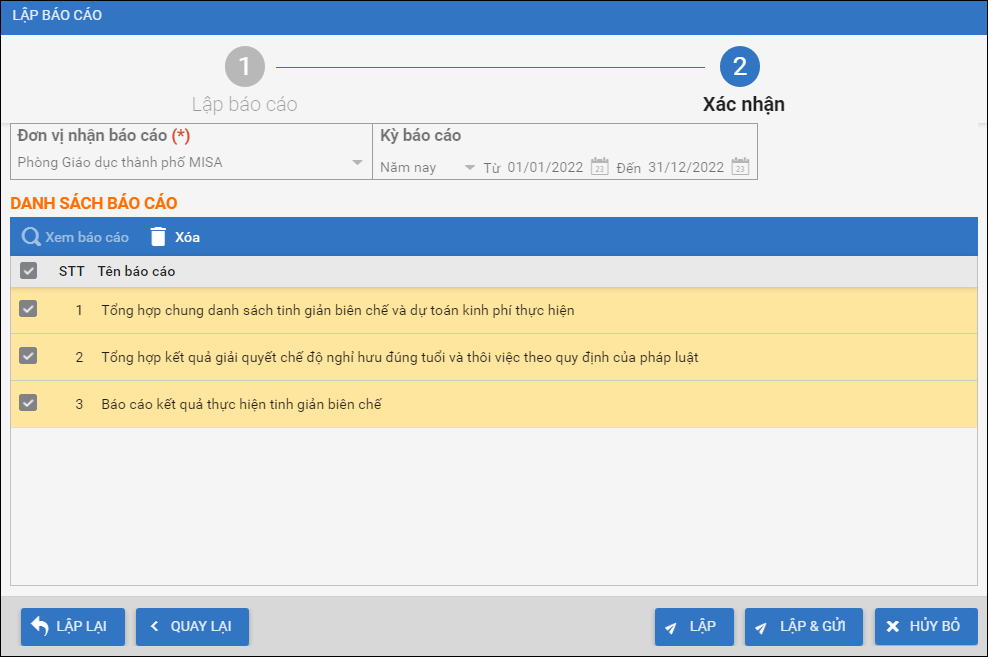This screenshot has height=657, width=988.
Task: Click the step 2 circle icon
Action: tap(740, 67)
